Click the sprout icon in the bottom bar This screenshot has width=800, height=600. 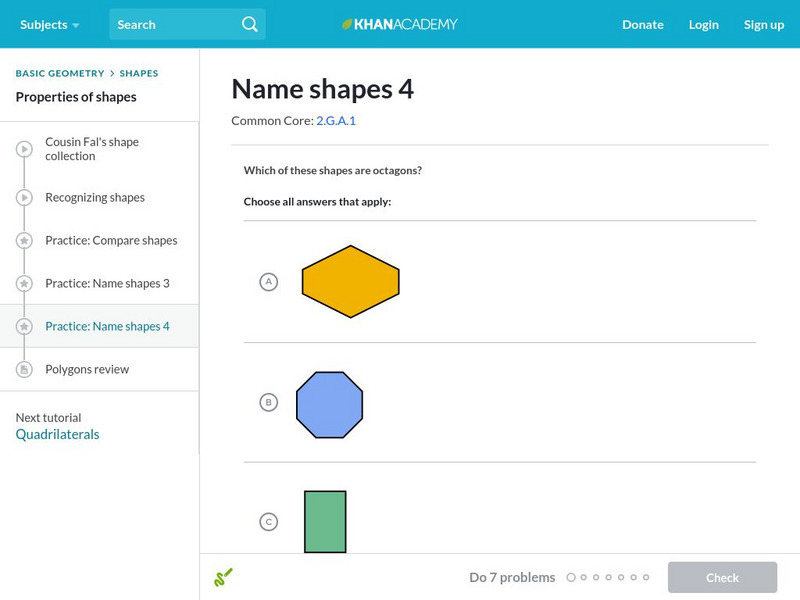(x=224, y=577)
